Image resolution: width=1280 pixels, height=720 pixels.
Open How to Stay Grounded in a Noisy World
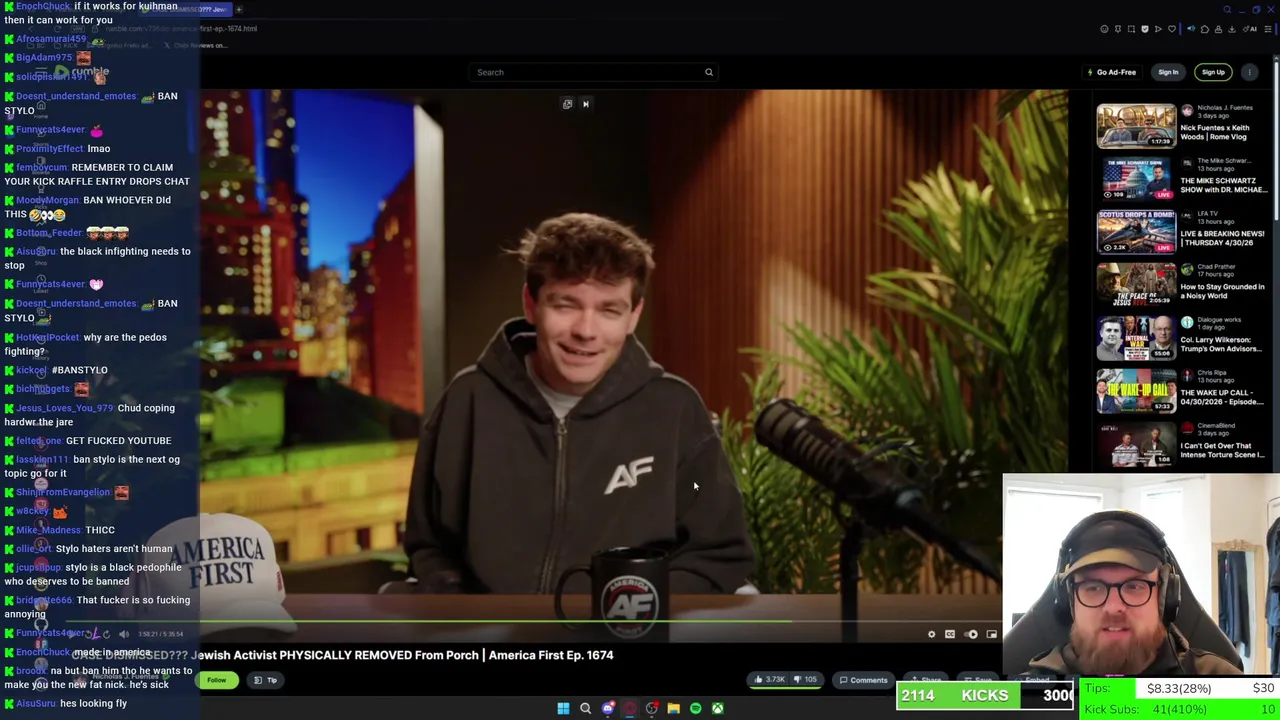1136,285
